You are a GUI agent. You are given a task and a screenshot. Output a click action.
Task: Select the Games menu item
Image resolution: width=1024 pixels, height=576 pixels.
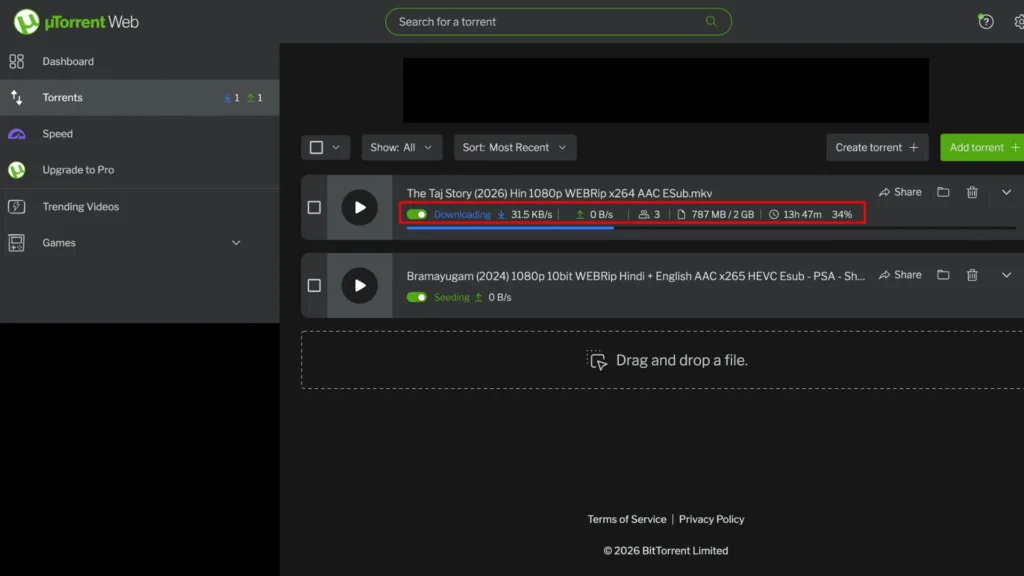pyautogui.click(x=140, y=243)
